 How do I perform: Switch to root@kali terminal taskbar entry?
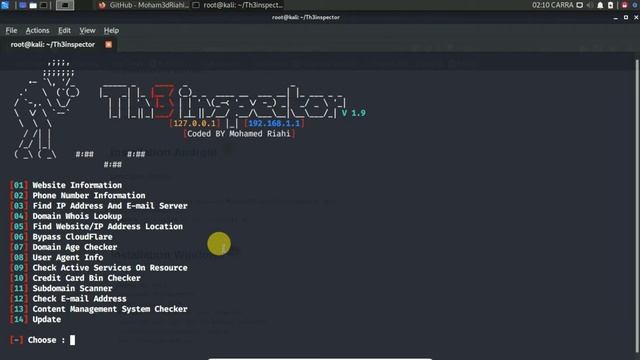(238, 5)
